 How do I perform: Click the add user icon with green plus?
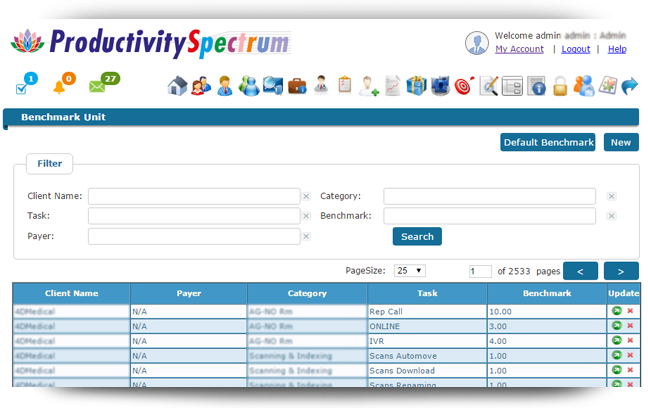[x=369, y=86]
